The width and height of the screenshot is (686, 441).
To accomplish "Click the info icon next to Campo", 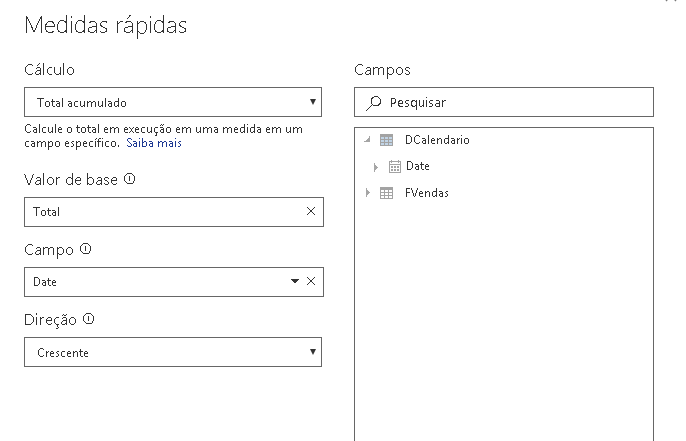I will (x=85, y=249).
